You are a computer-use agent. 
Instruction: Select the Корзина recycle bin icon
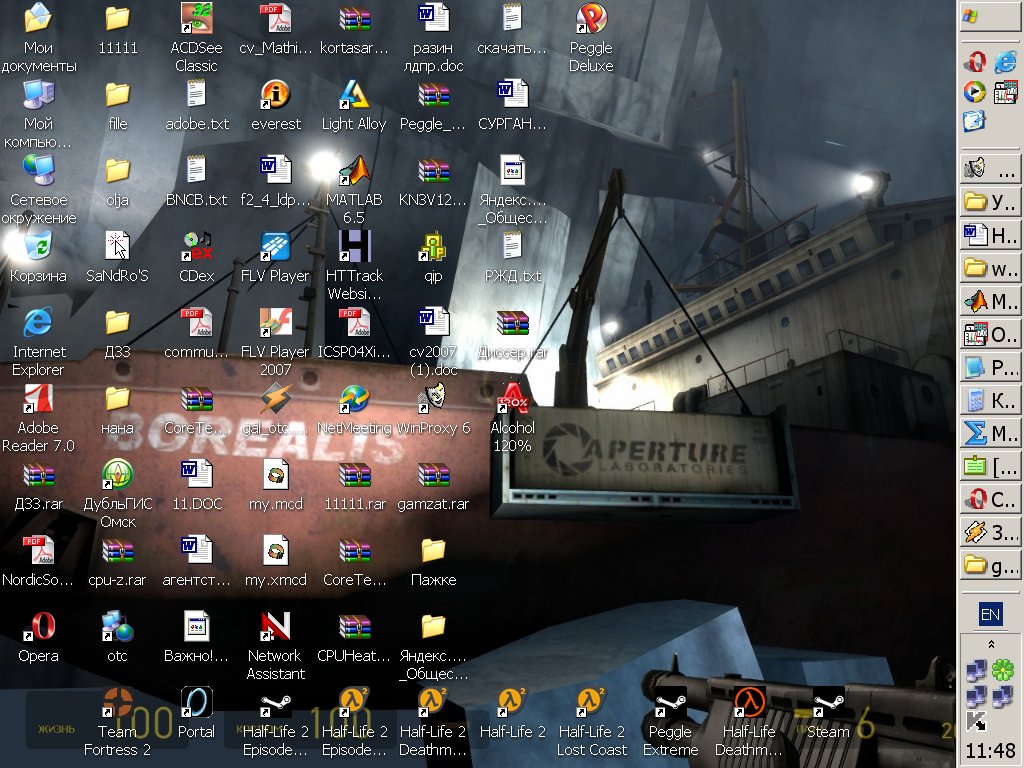tap(38, 247)
